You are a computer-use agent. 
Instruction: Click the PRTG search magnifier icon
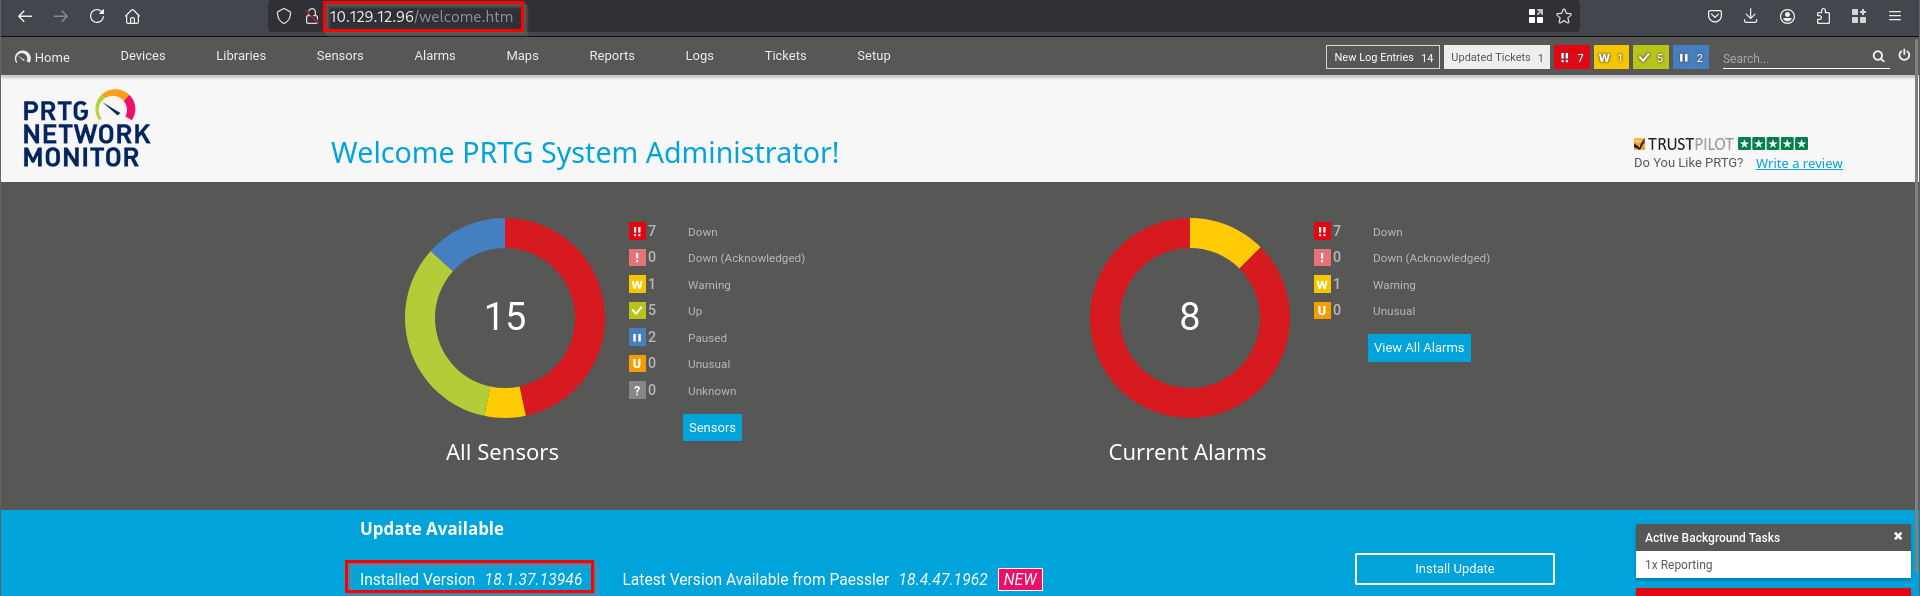pyautogui.click(x=1878, y=57)
